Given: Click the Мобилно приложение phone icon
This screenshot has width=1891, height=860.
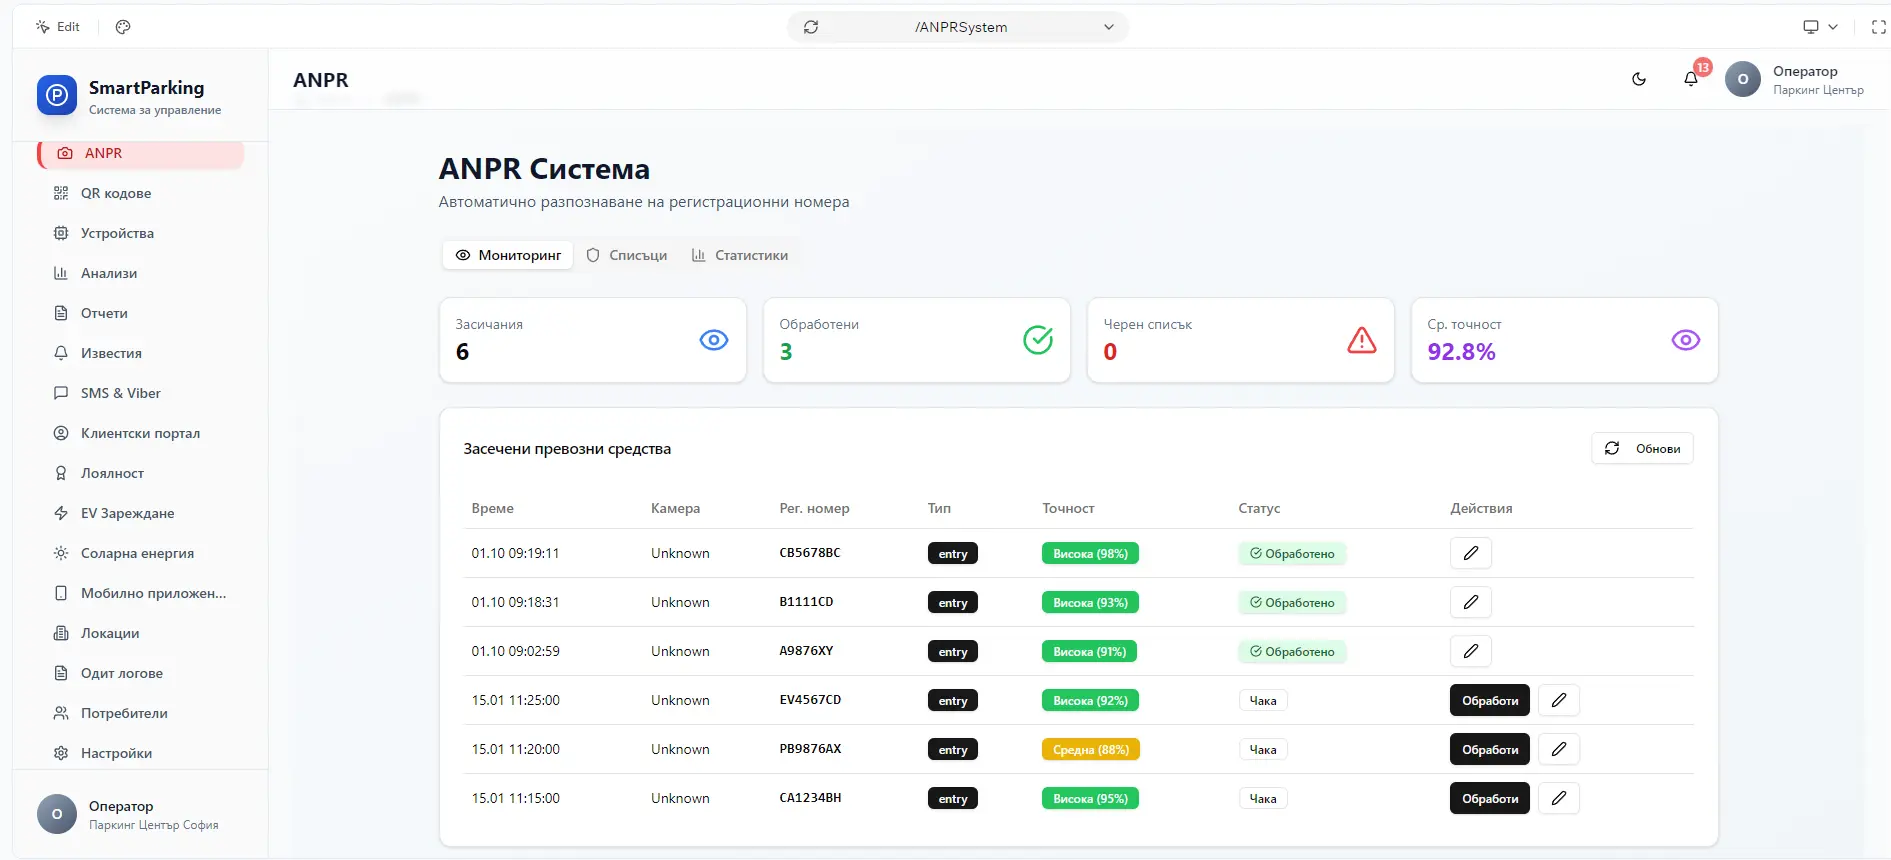Looking at the screenshot, I should pos(61,593).
